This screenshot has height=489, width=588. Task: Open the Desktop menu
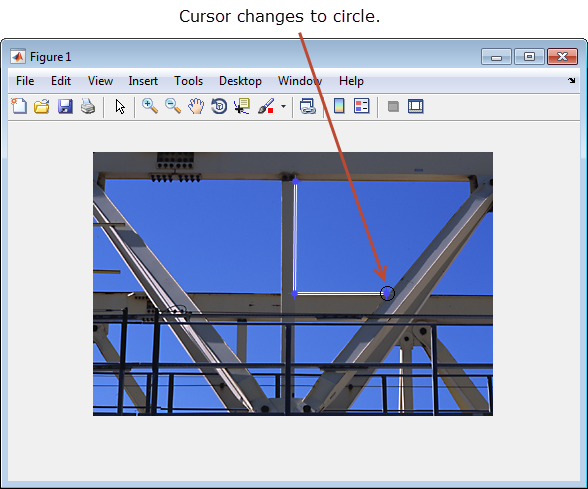[240, 81]
